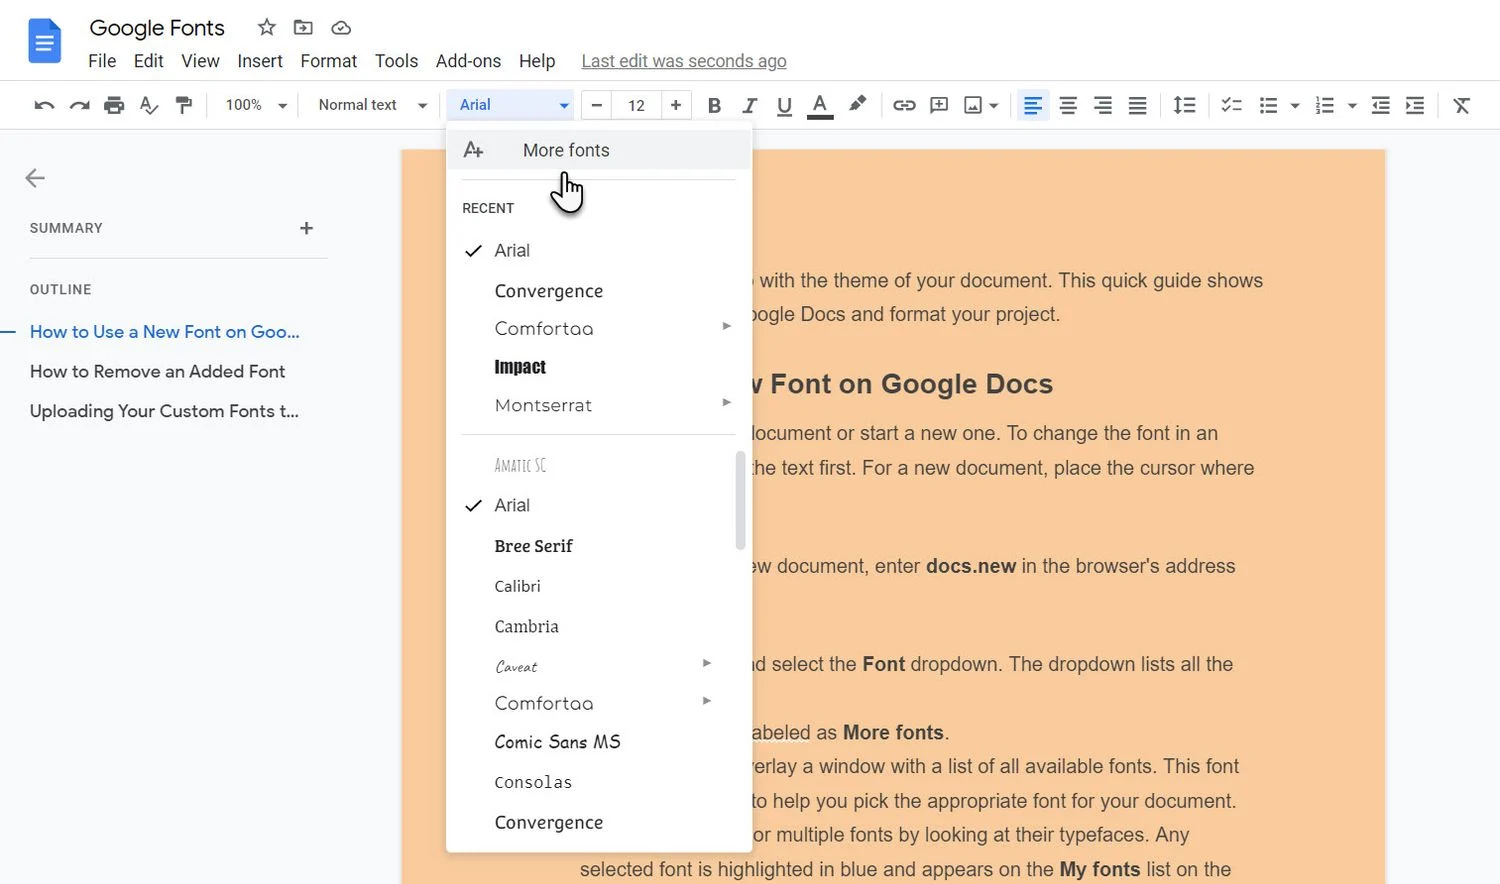Insert a checklist
Image resolution: width=1500 pixels, height=884 pixels.
tap(1231, 105)
